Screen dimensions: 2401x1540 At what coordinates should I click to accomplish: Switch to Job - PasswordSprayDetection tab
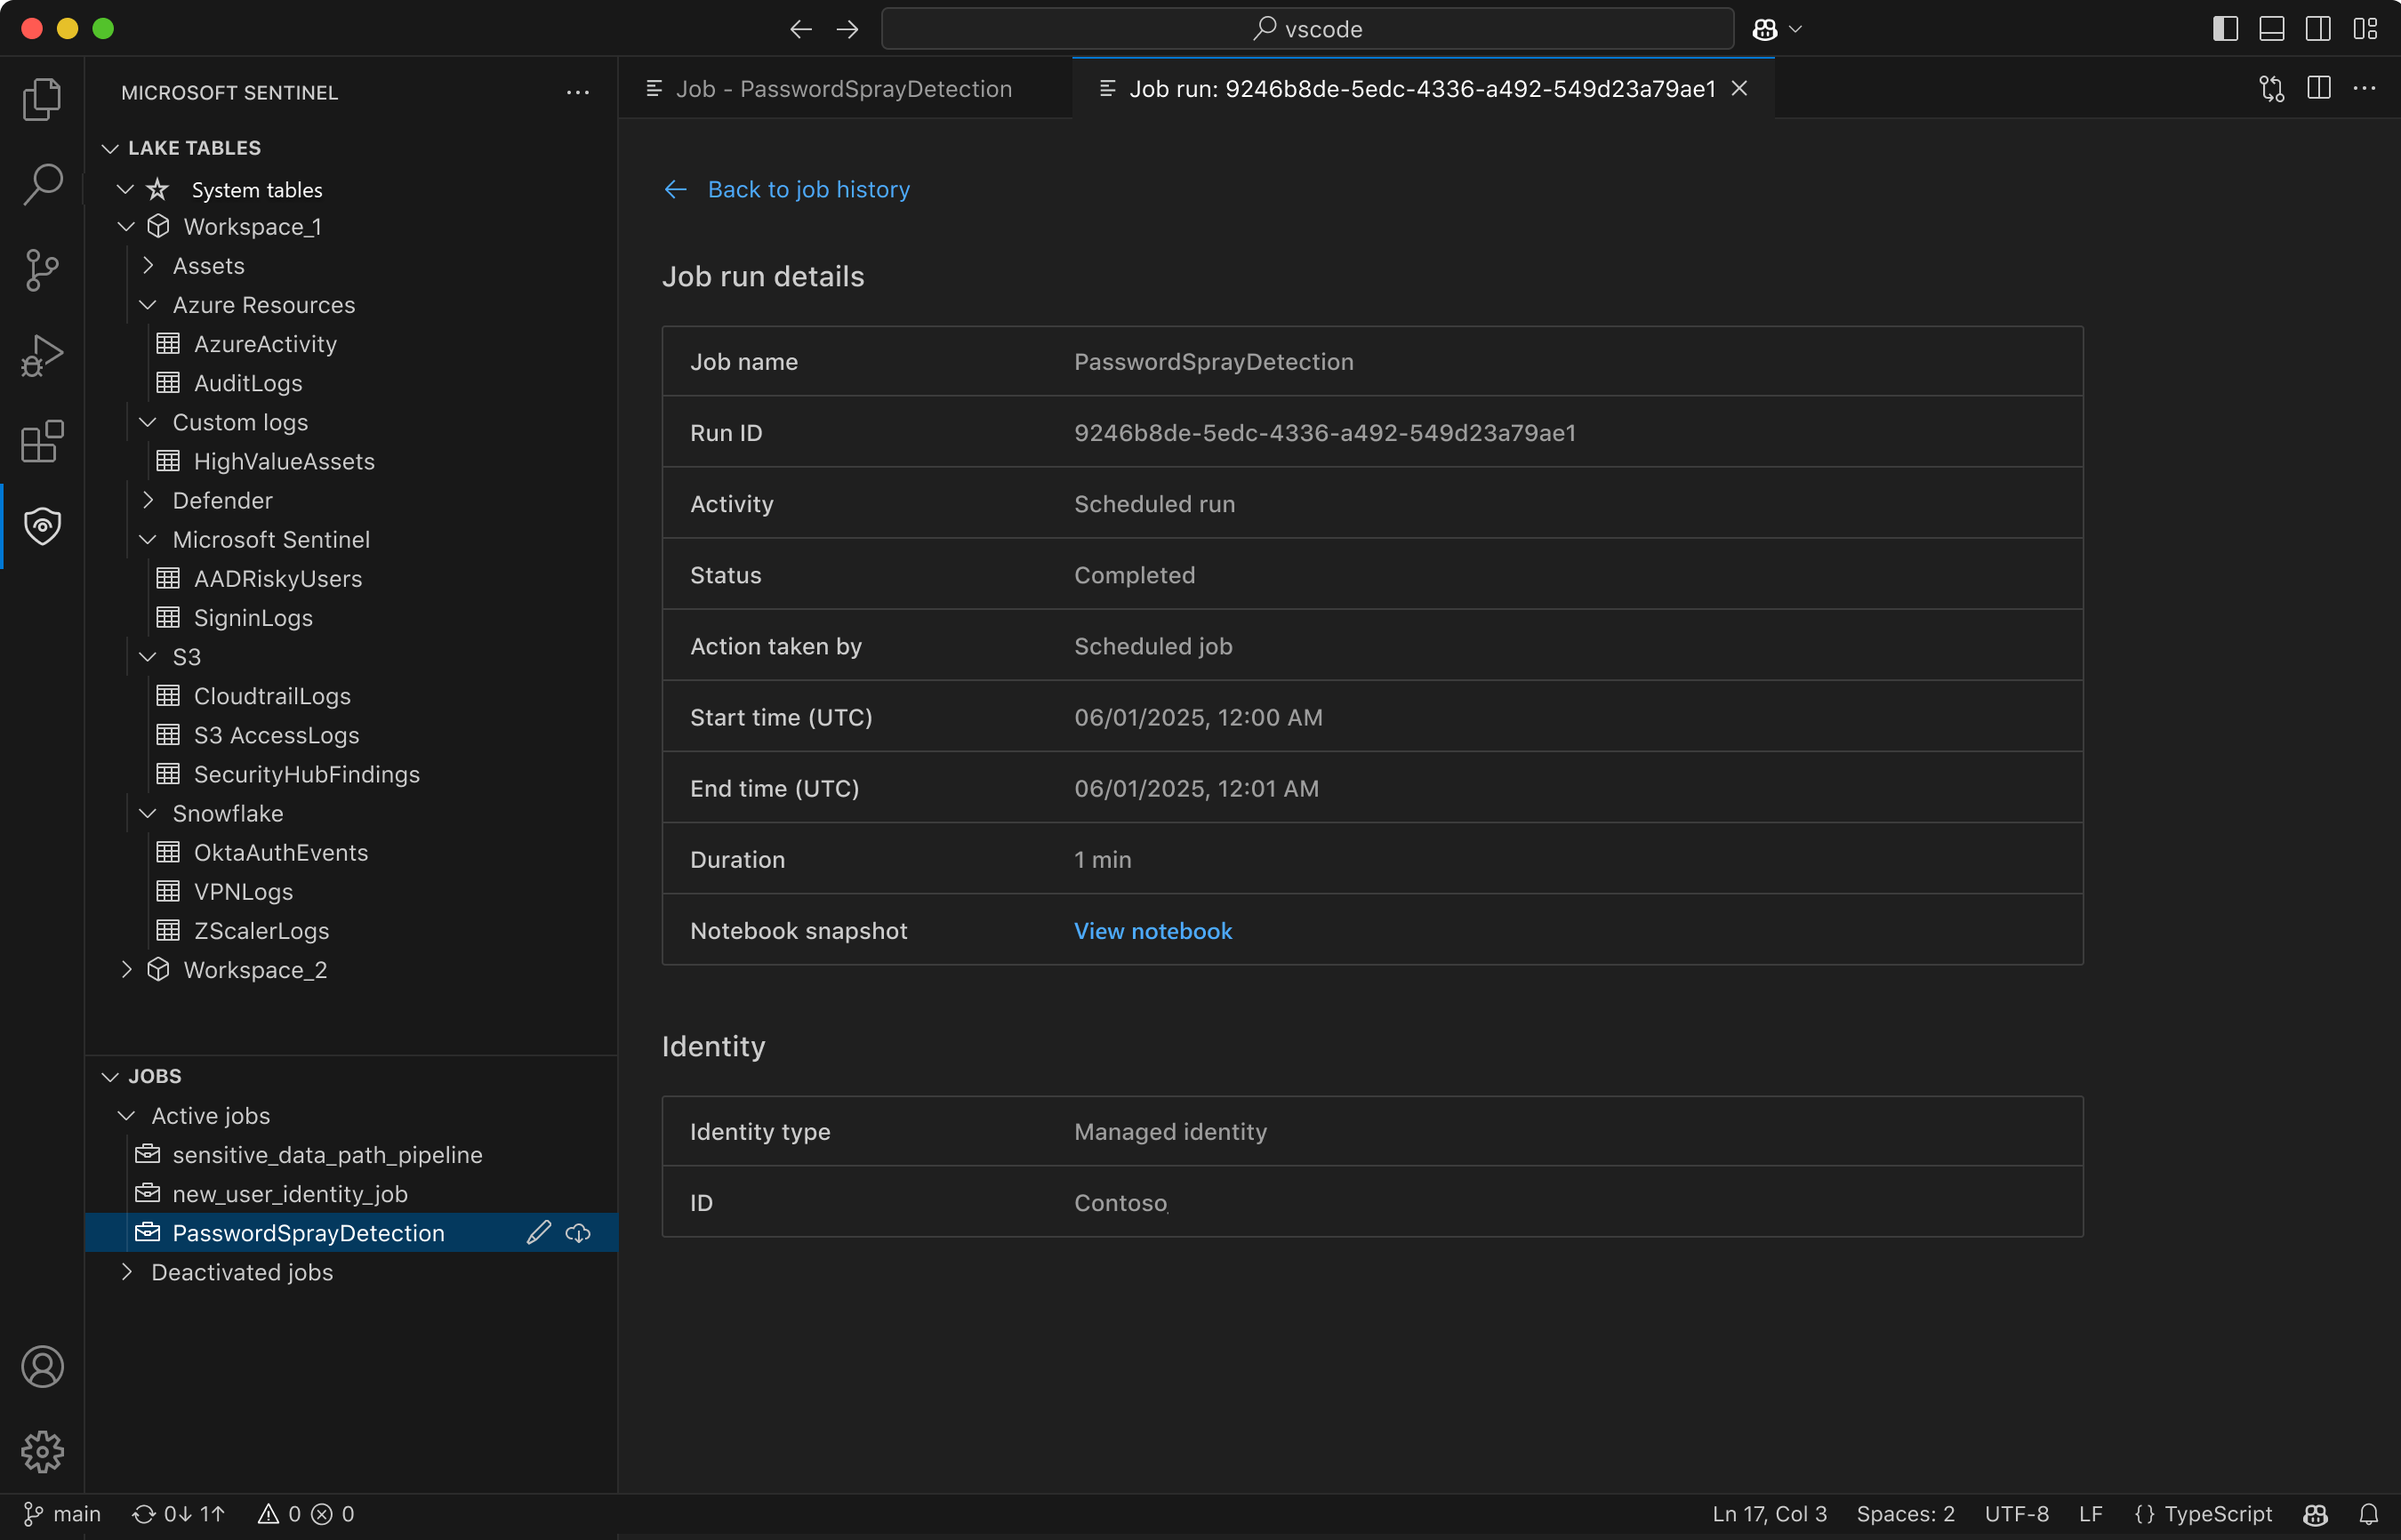coord(842,89)
